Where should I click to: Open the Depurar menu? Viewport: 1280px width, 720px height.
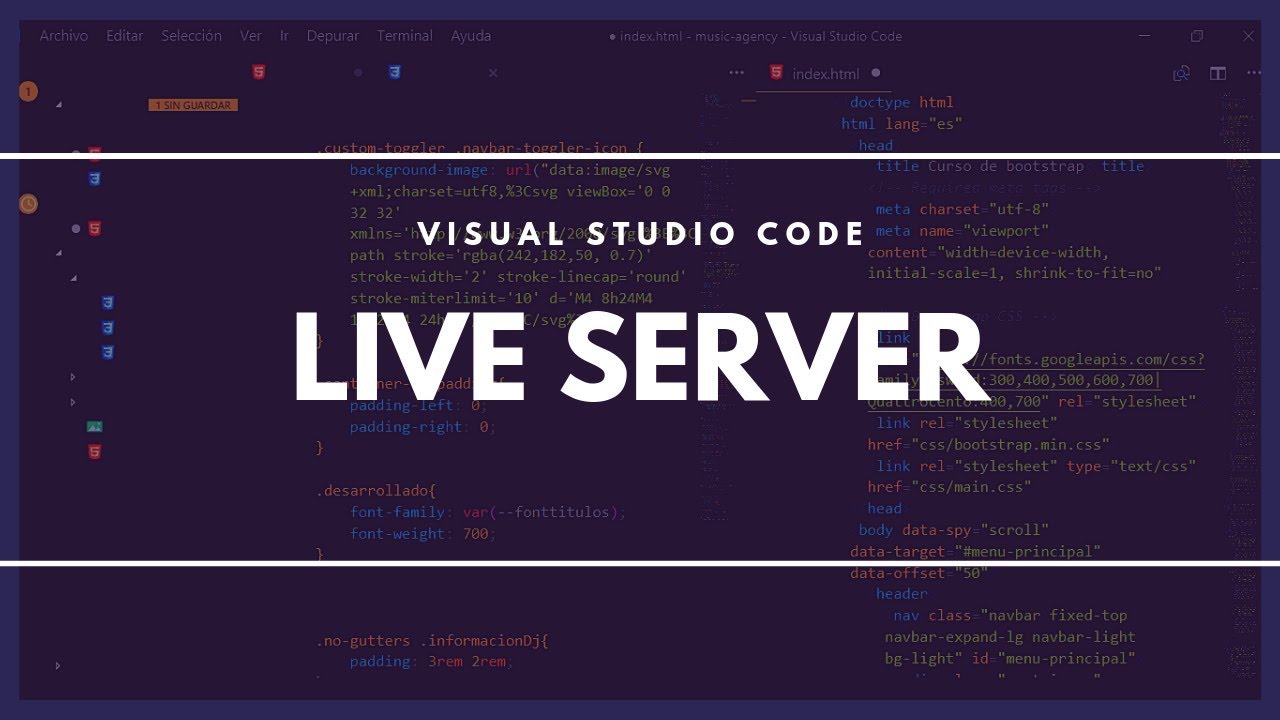pyautogui.click(x=333, y=36)
